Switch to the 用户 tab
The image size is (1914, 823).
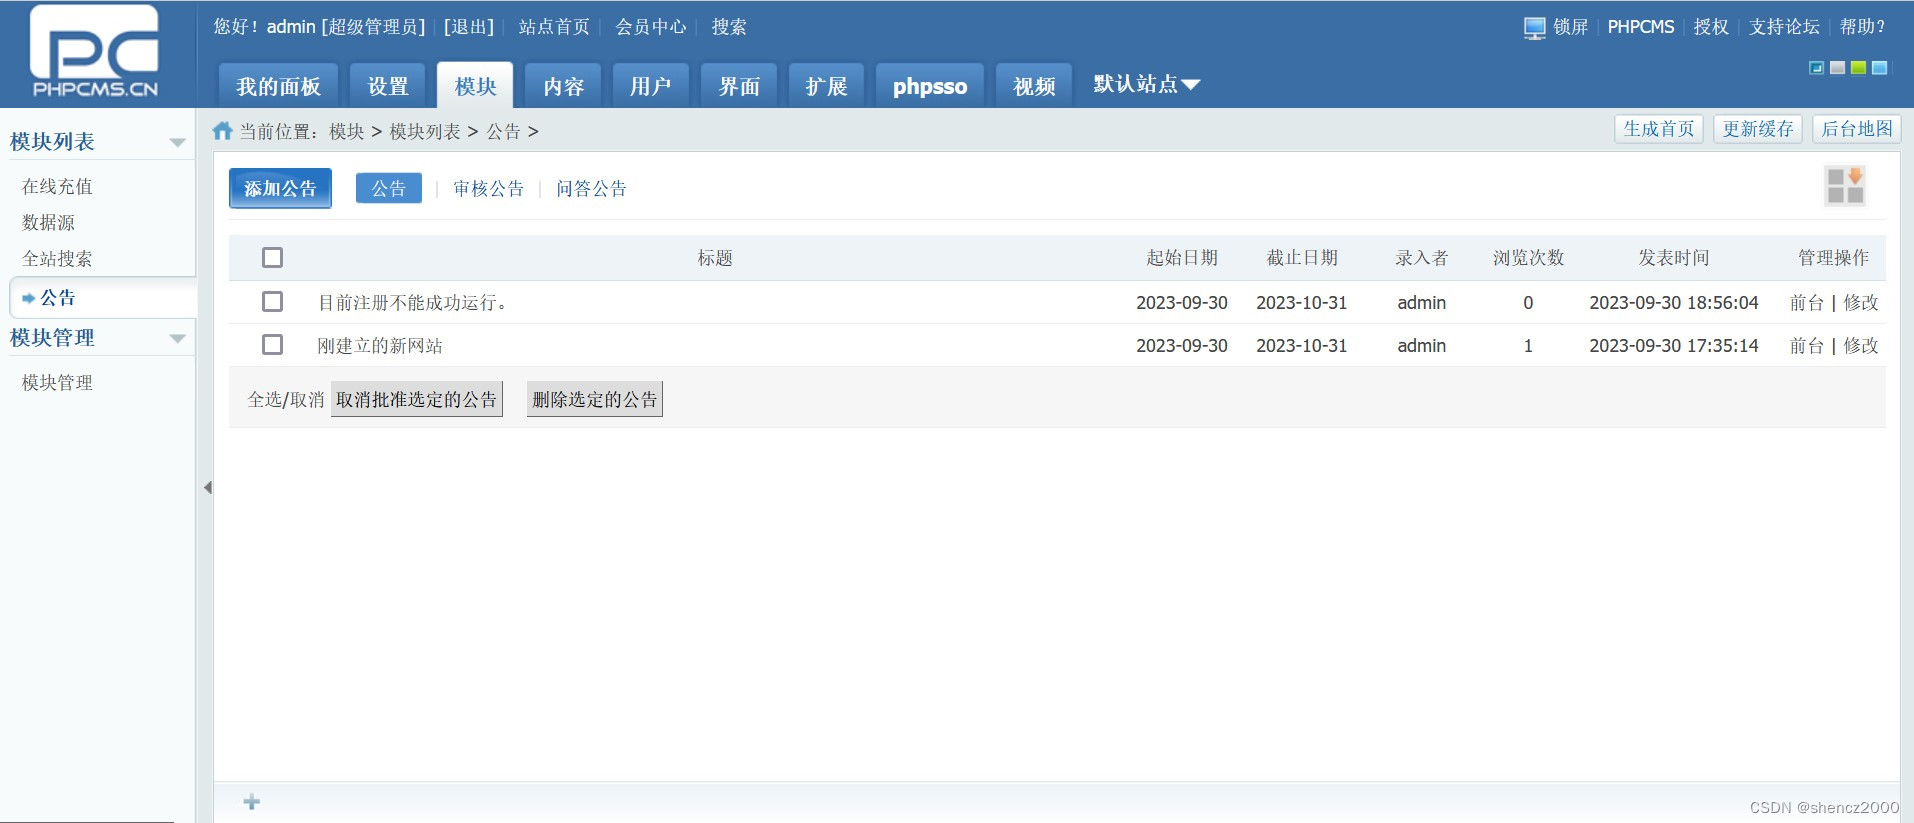[650, 86]
